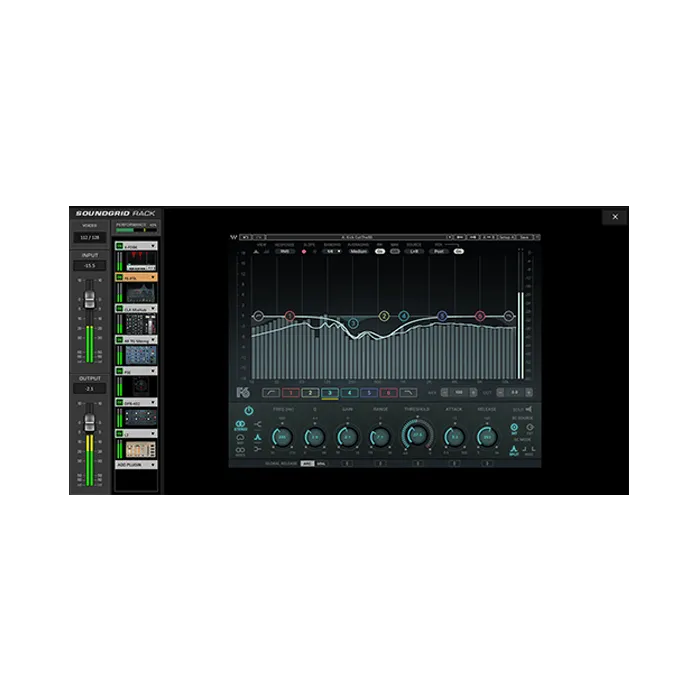Select Sides processing mode icon
Image resolution: width=699 pixels, height=699 pixels.
pyautogui.click(x=240, y=451)
